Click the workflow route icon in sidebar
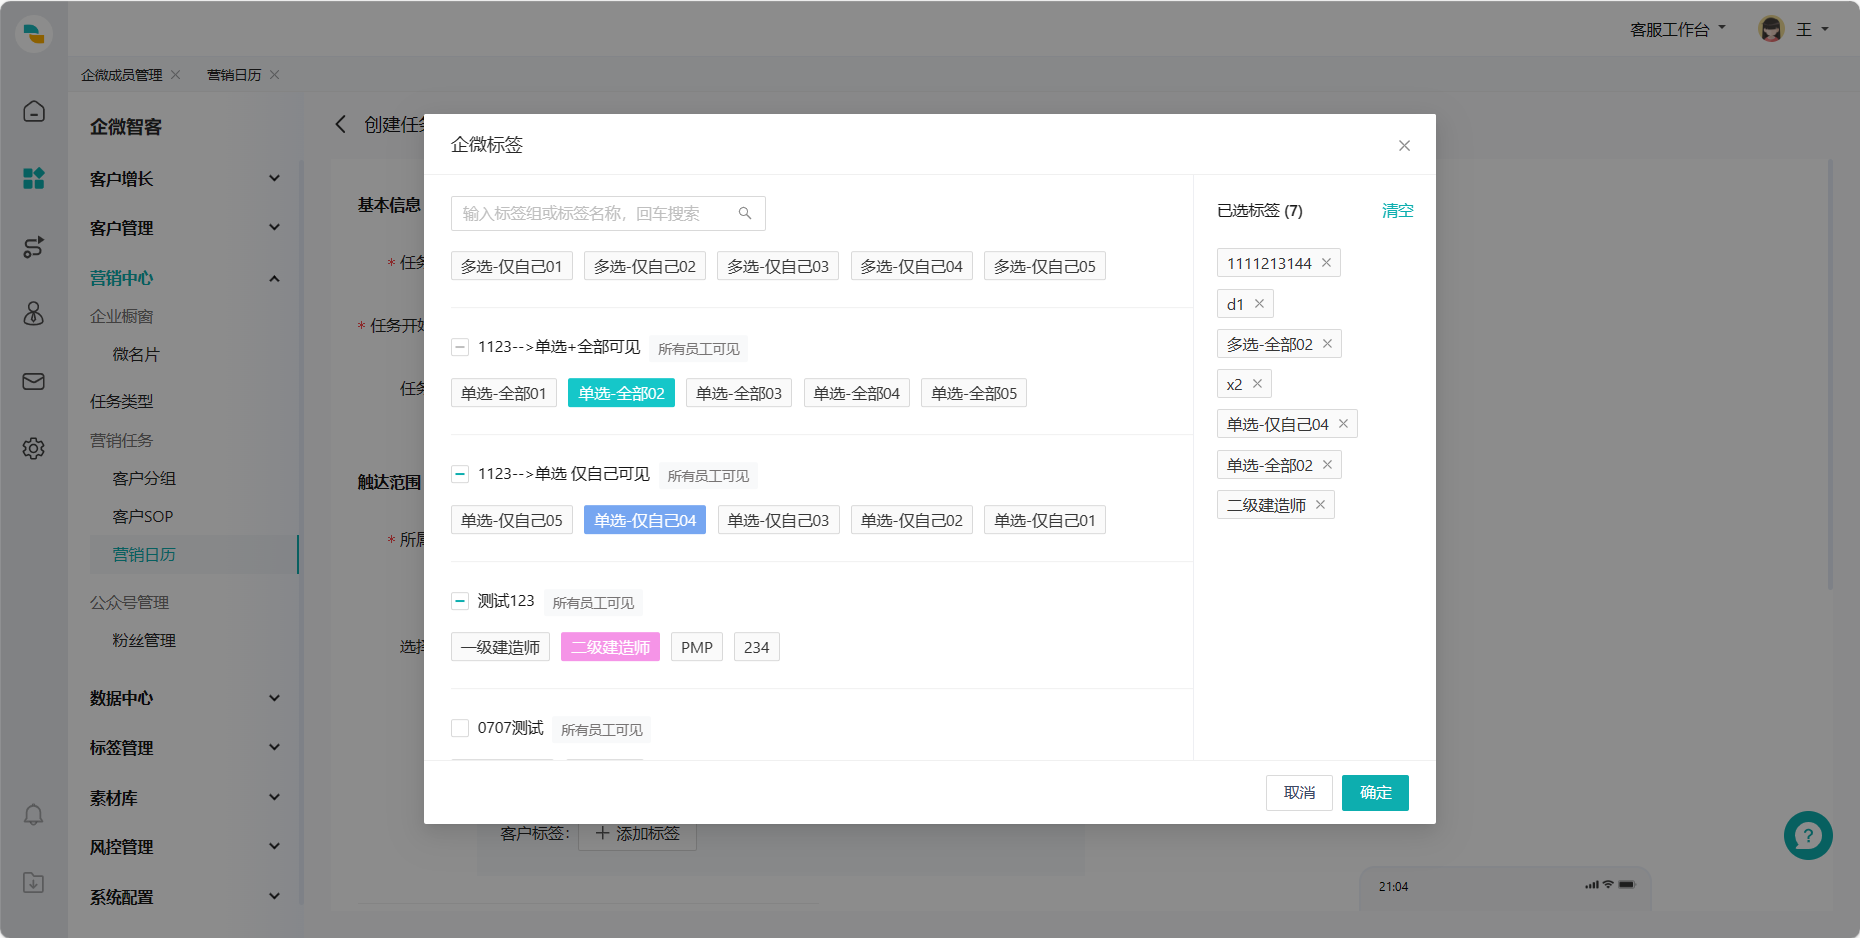The width and height of the screenshot is (1860, 938). (x=34, y=246)
